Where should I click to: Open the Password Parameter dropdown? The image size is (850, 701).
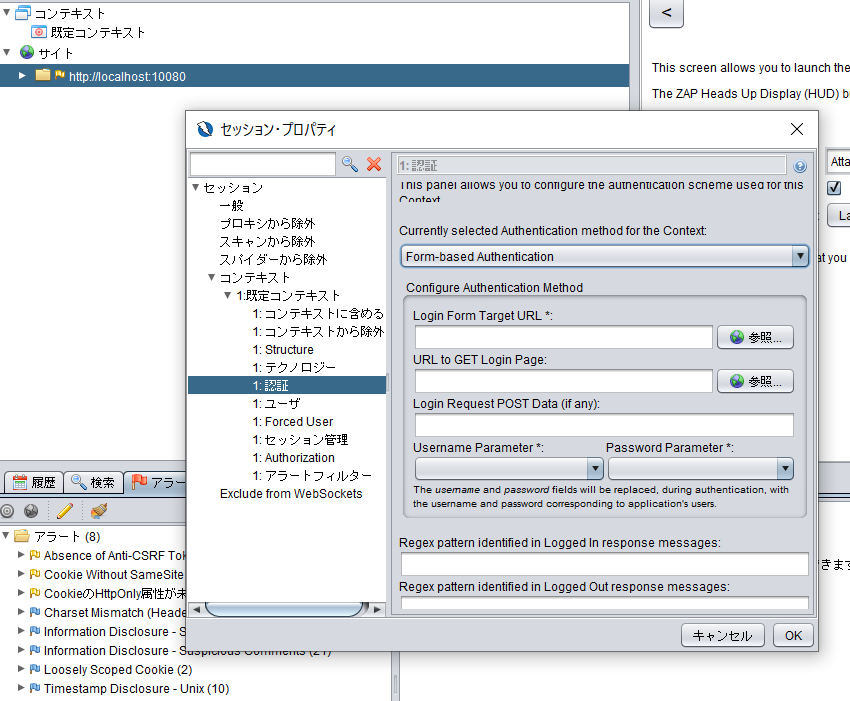tap(785, 468)
